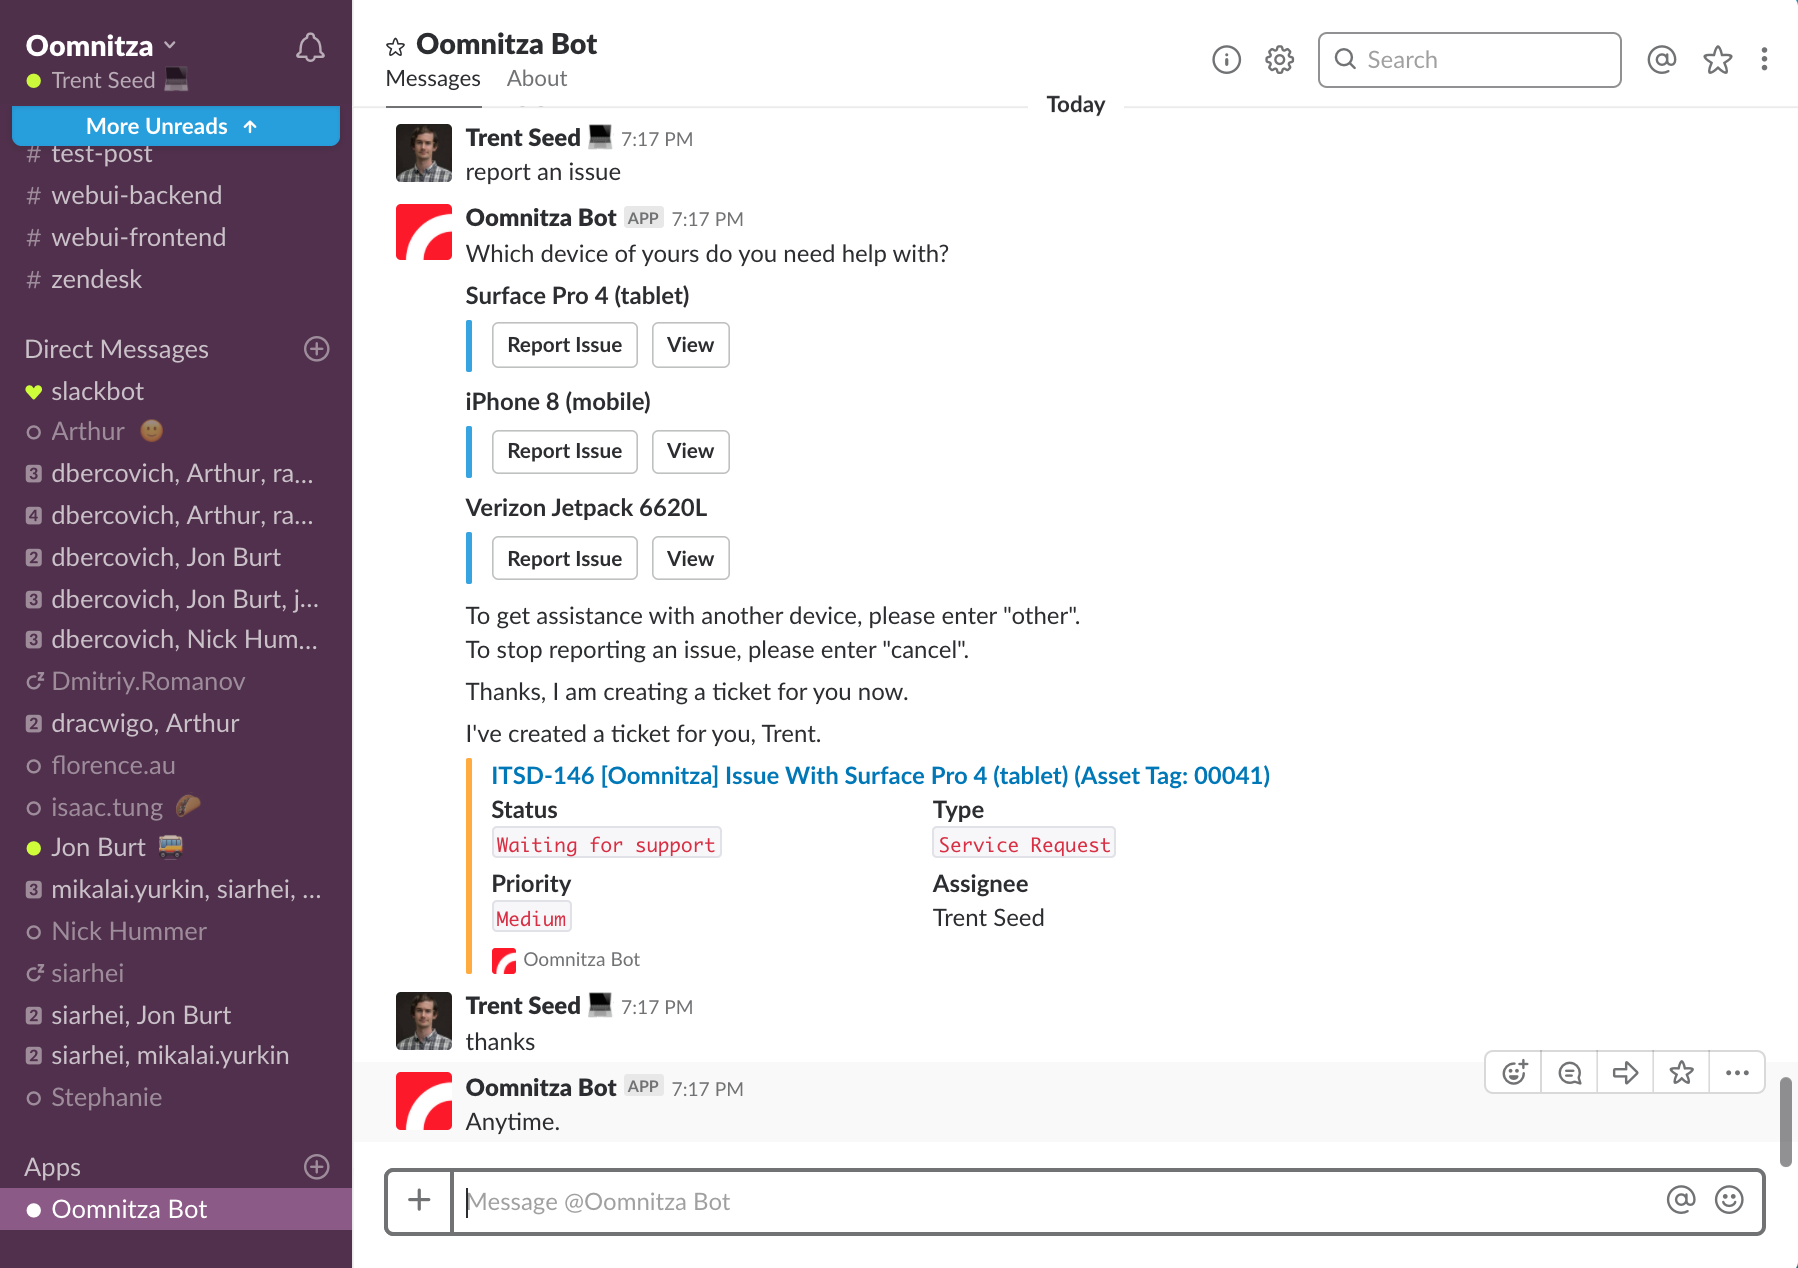The height and width of the screenshot is (1268, 1798).
Task: Attach file with plus button
Action: 420,1201
